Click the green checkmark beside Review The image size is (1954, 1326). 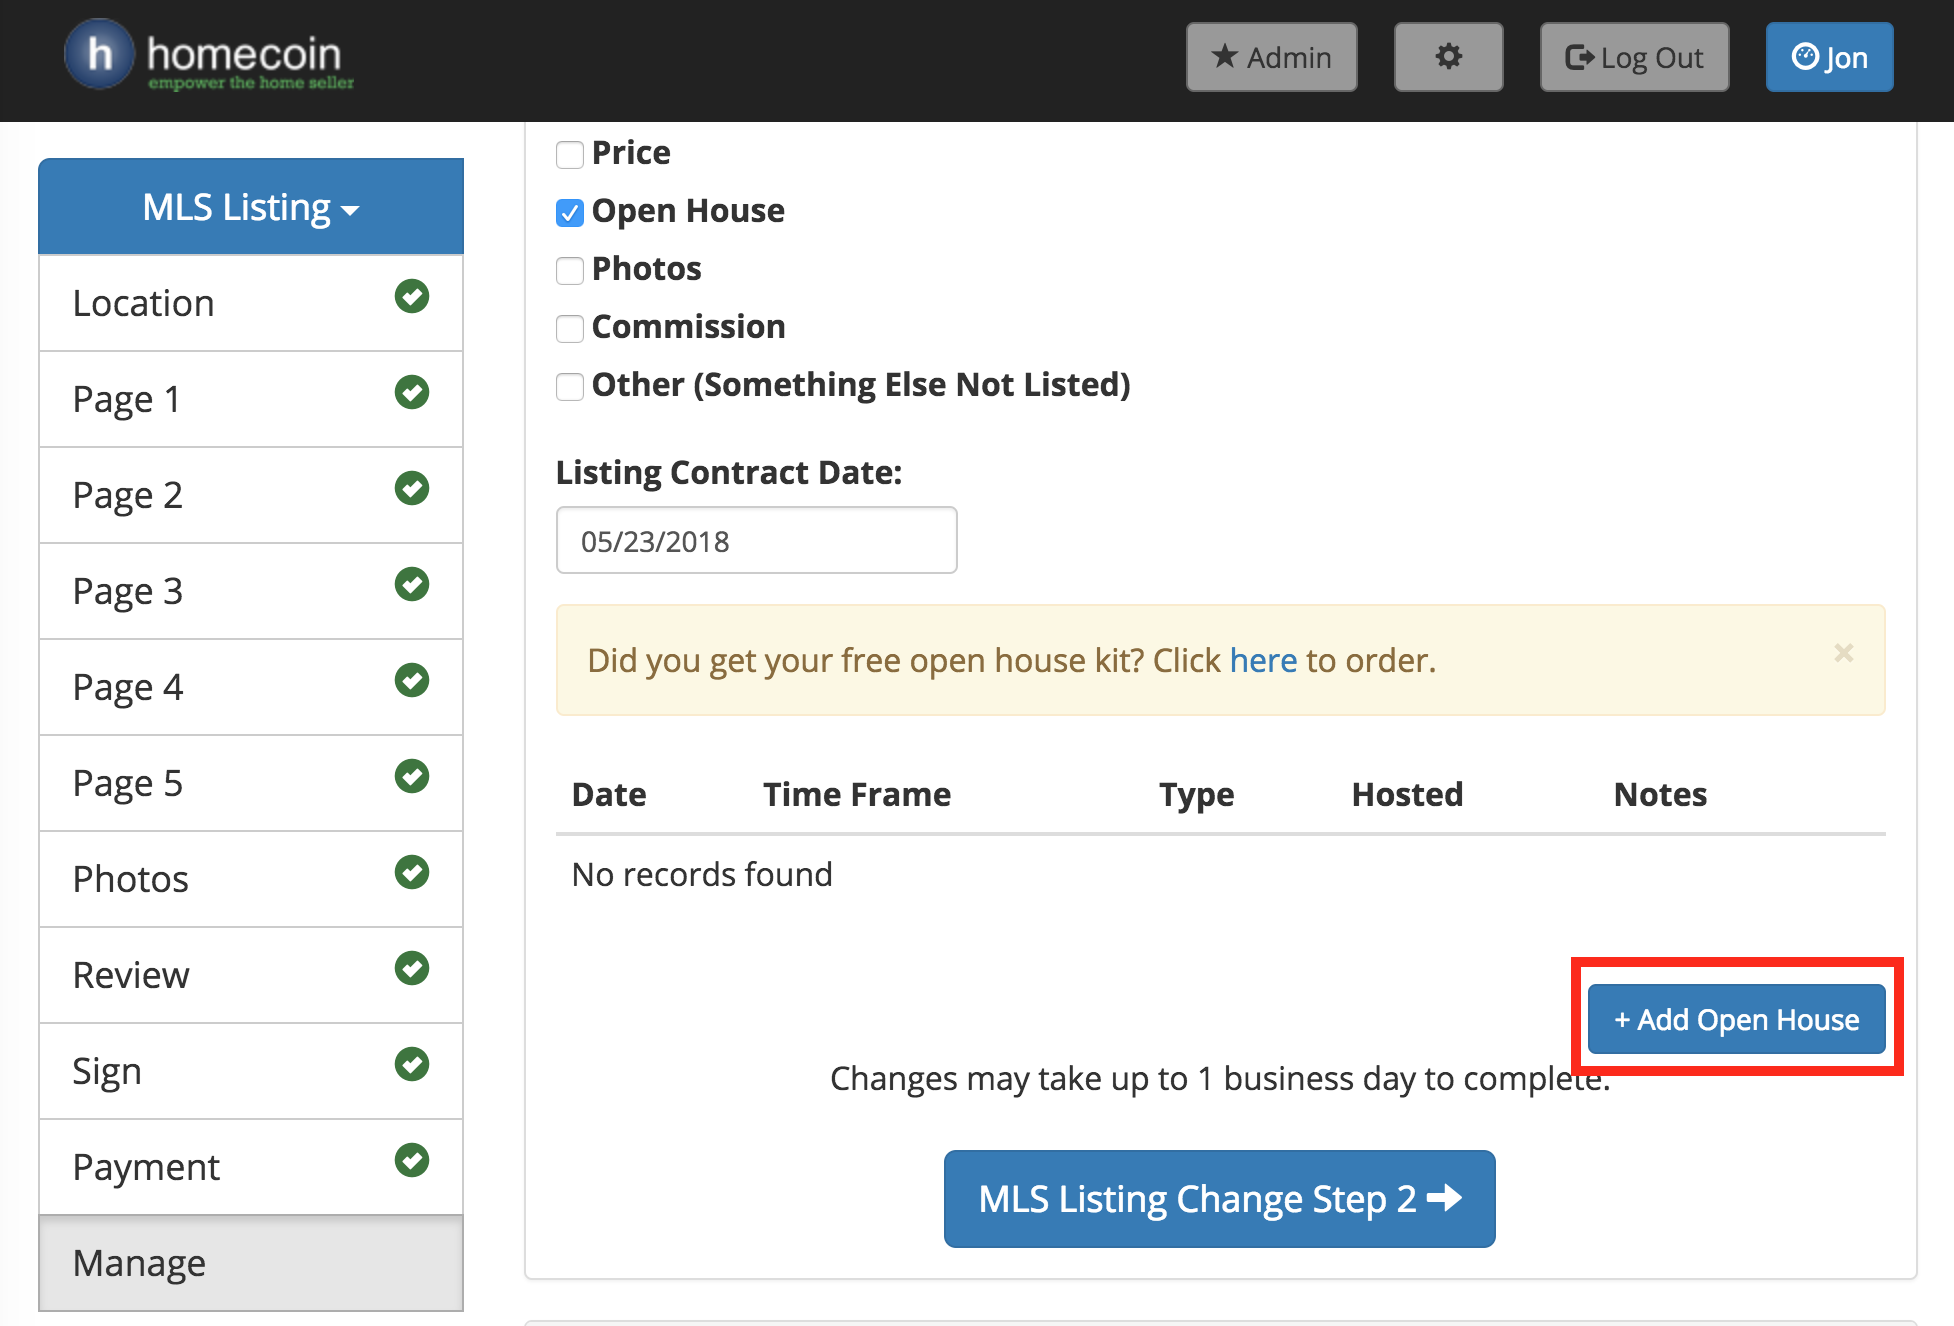(412, 968)
